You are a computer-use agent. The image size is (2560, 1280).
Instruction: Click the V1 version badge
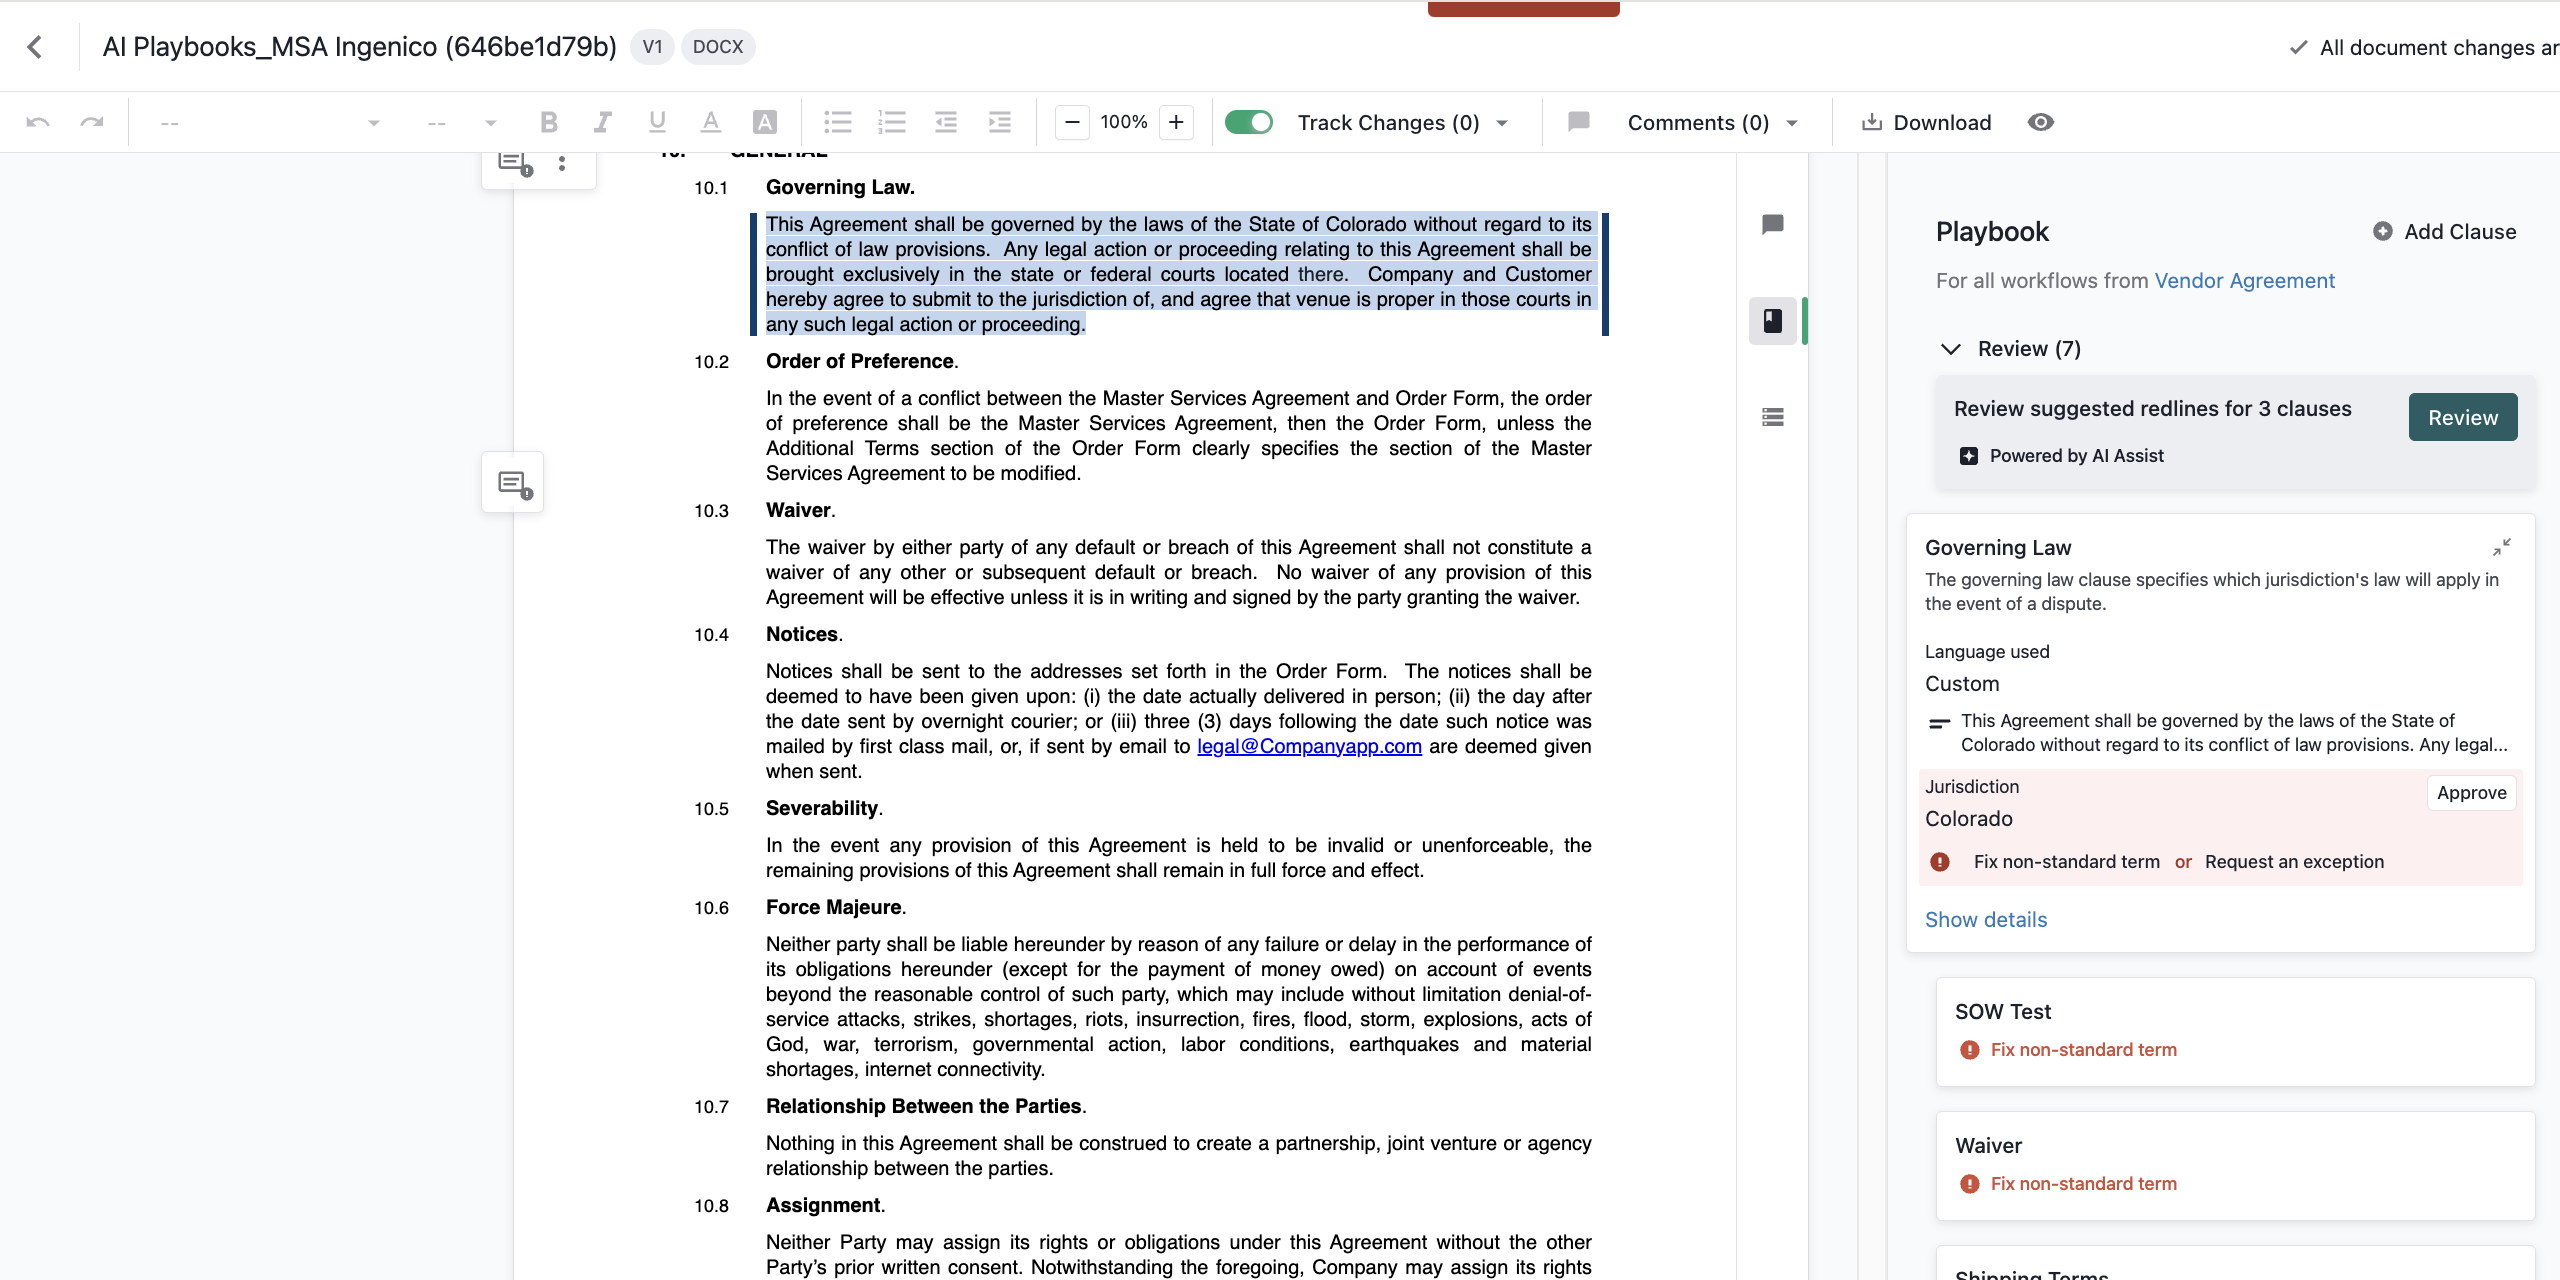652,47
